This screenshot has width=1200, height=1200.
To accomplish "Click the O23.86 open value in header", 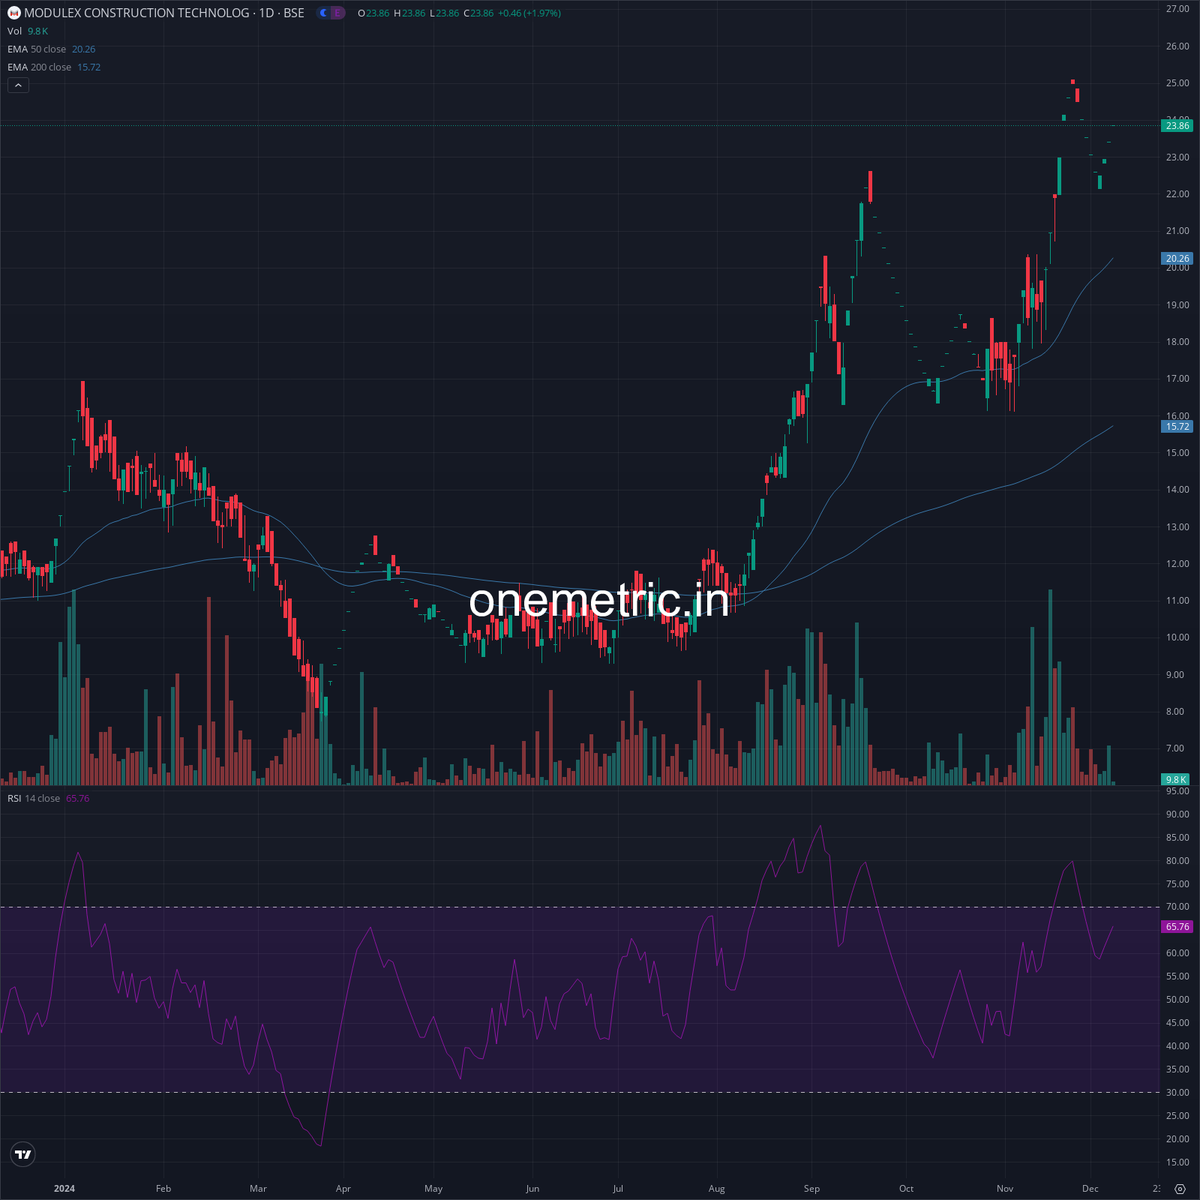I will 374,13.
